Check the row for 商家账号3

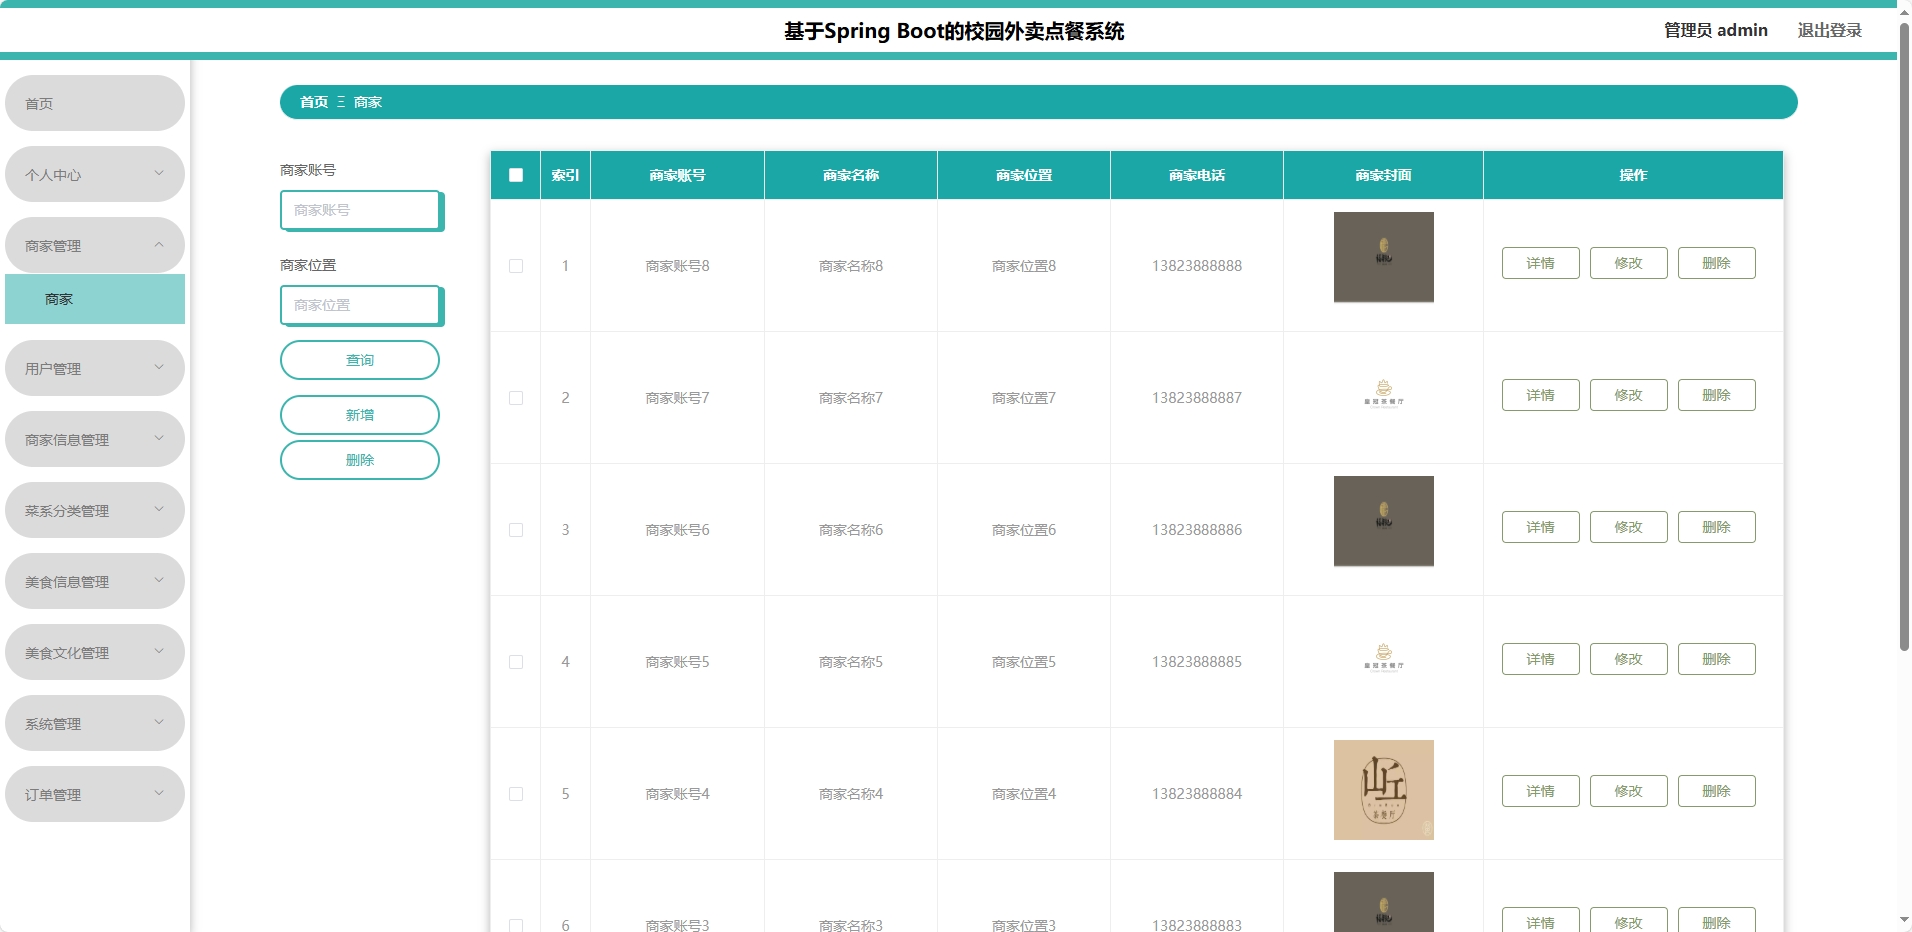click(516, 925)
